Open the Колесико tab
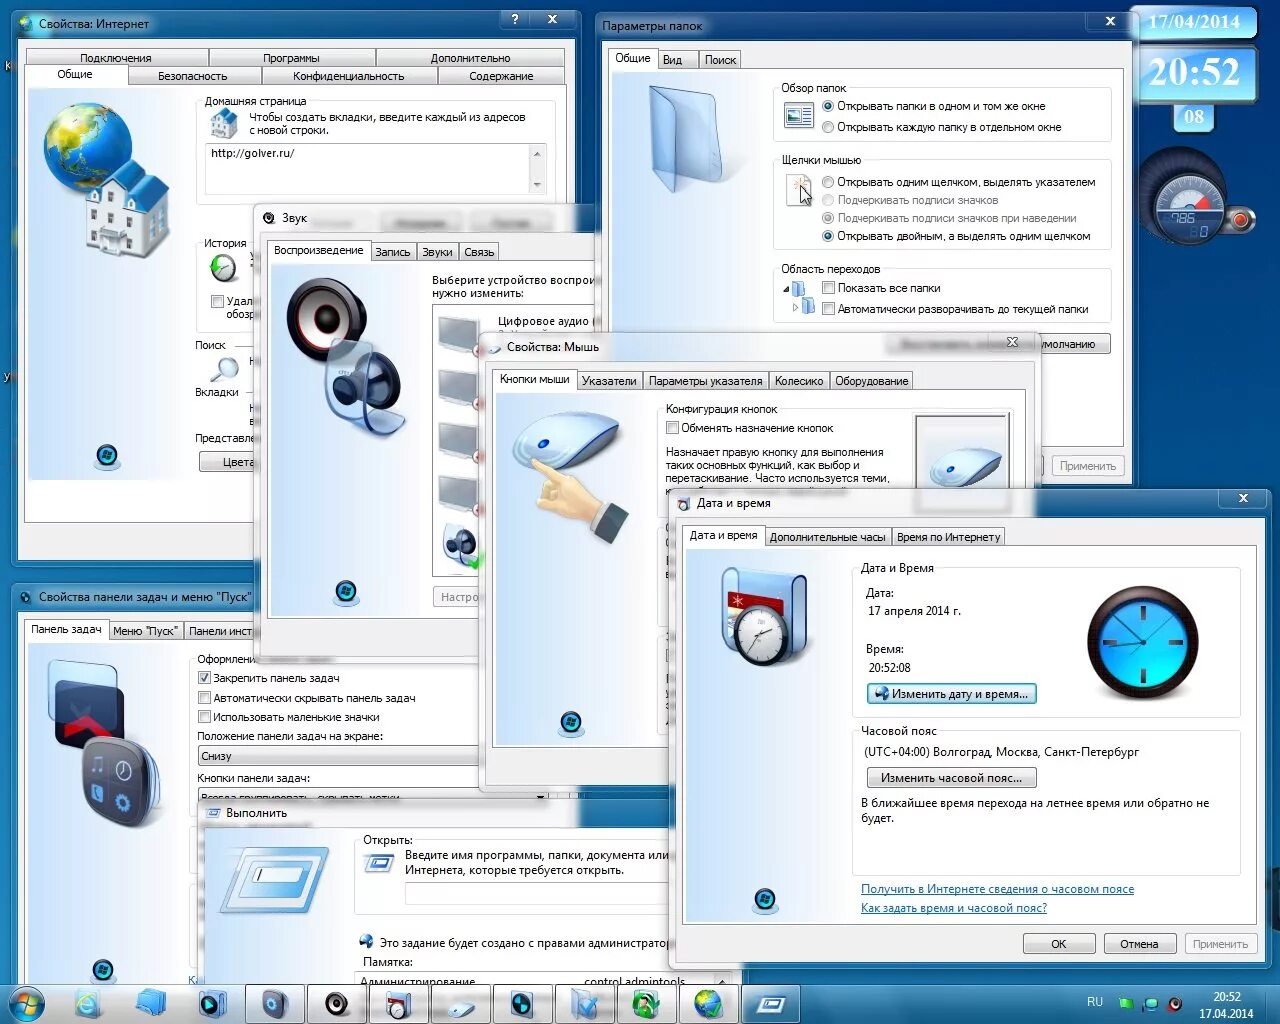 [x=799, y=381]
